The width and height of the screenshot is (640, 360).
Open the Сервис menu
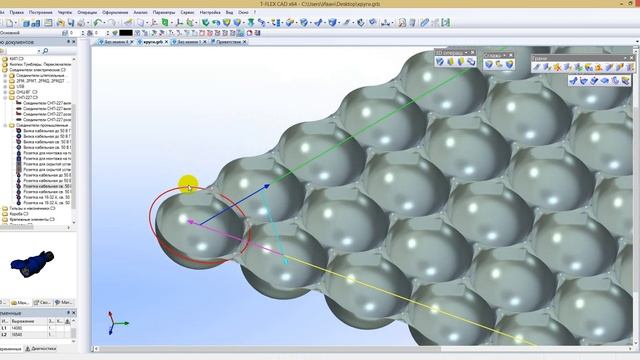tap(187, 13)
